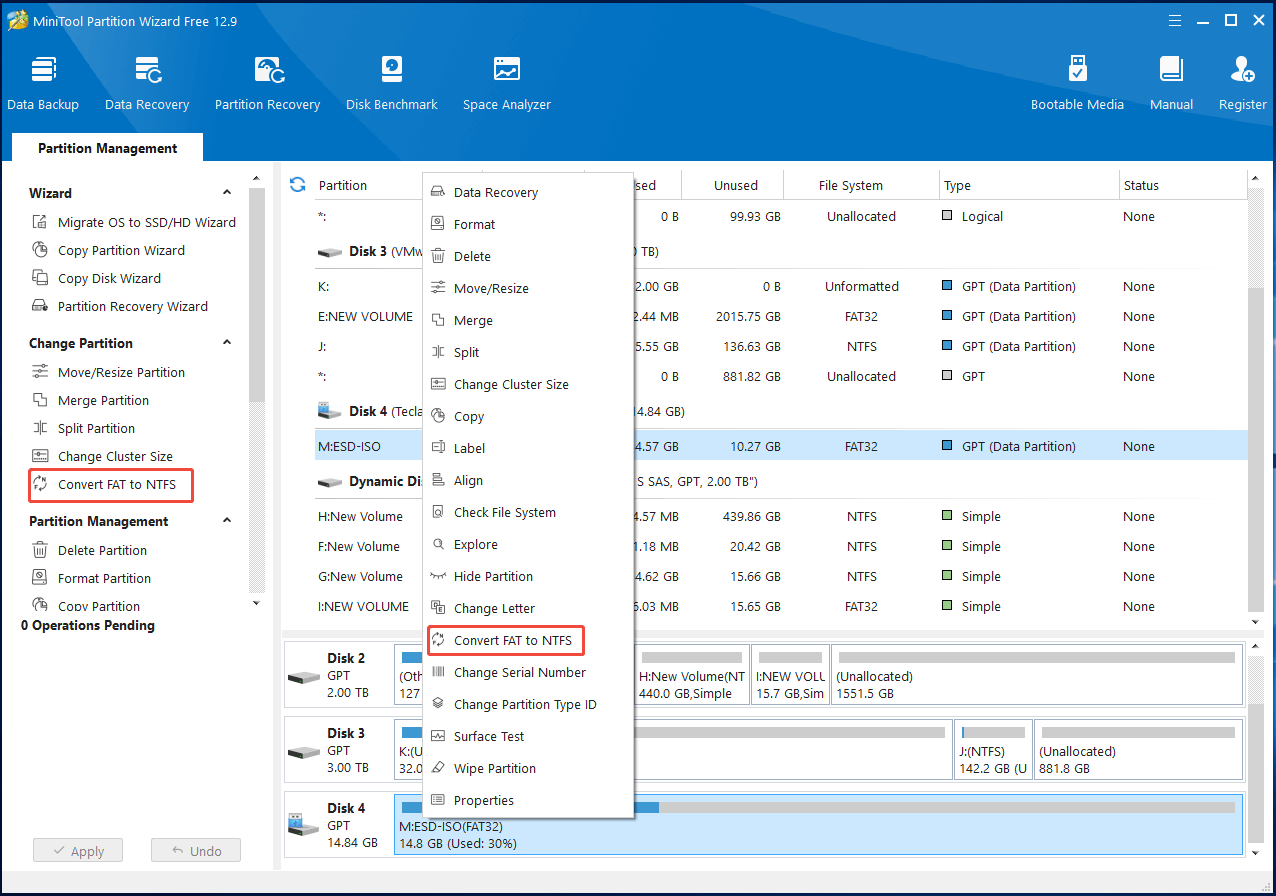
Task: Choose Data Recovery from the context menu
Action: pos(528,193)
